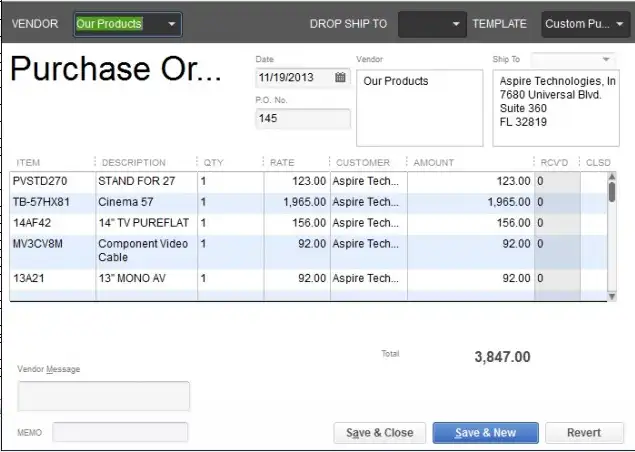Click the Revert button
Image resolution: width=635 pixels, height=452 pixels.
pos(584,433)
